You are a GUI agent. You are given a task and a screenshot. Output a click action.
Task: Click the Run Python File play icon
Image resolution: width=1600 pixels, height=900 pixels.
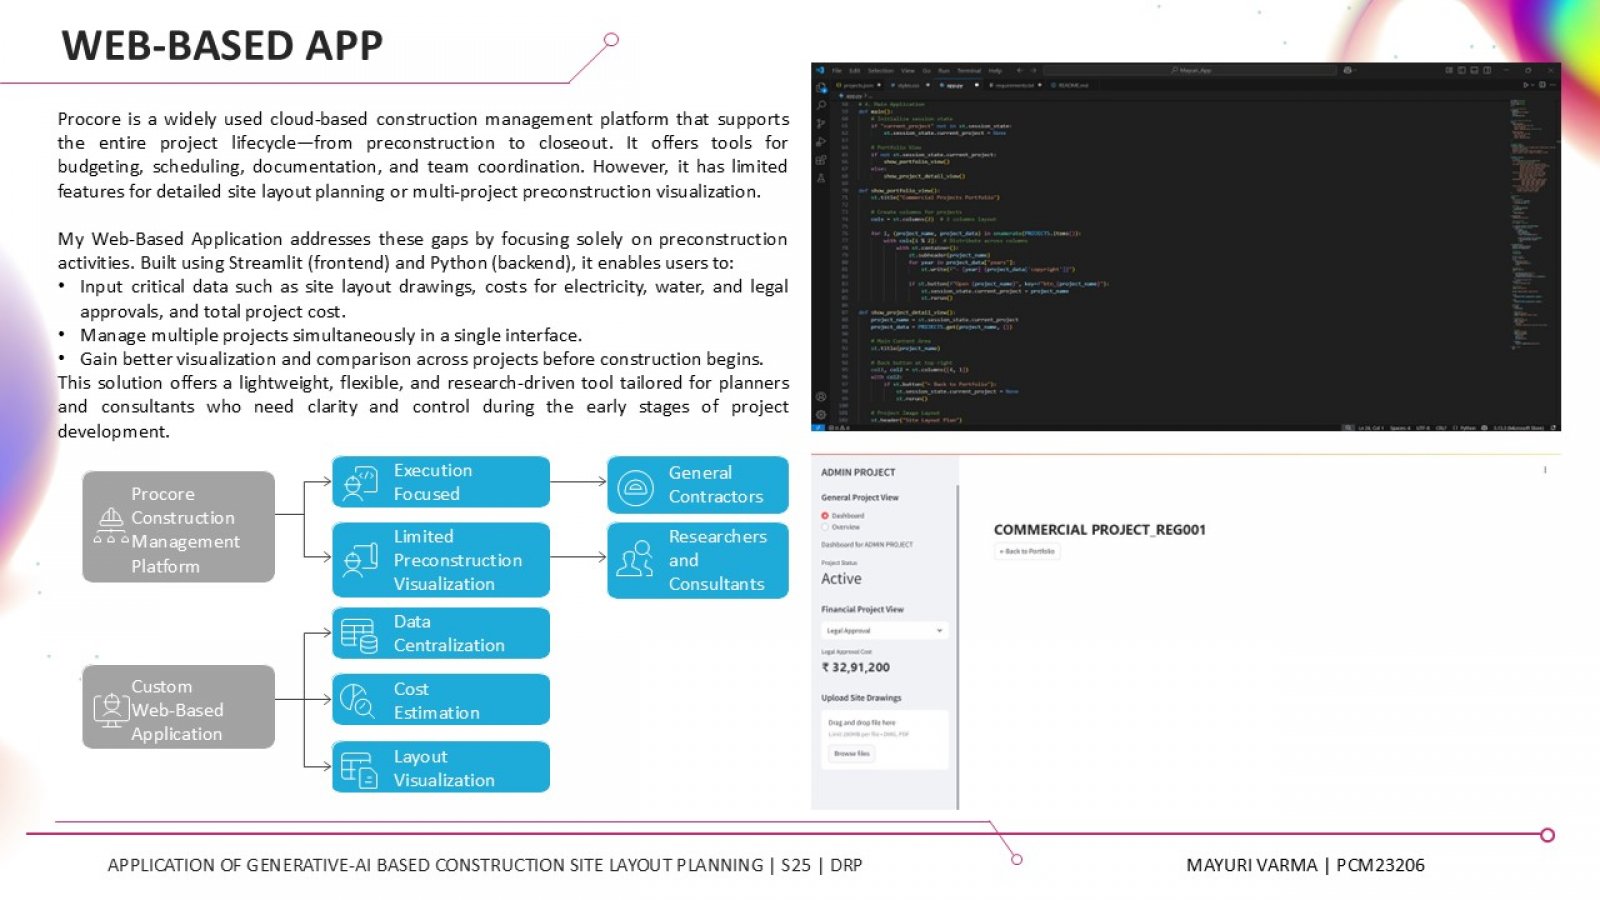tap(1525, 85)
